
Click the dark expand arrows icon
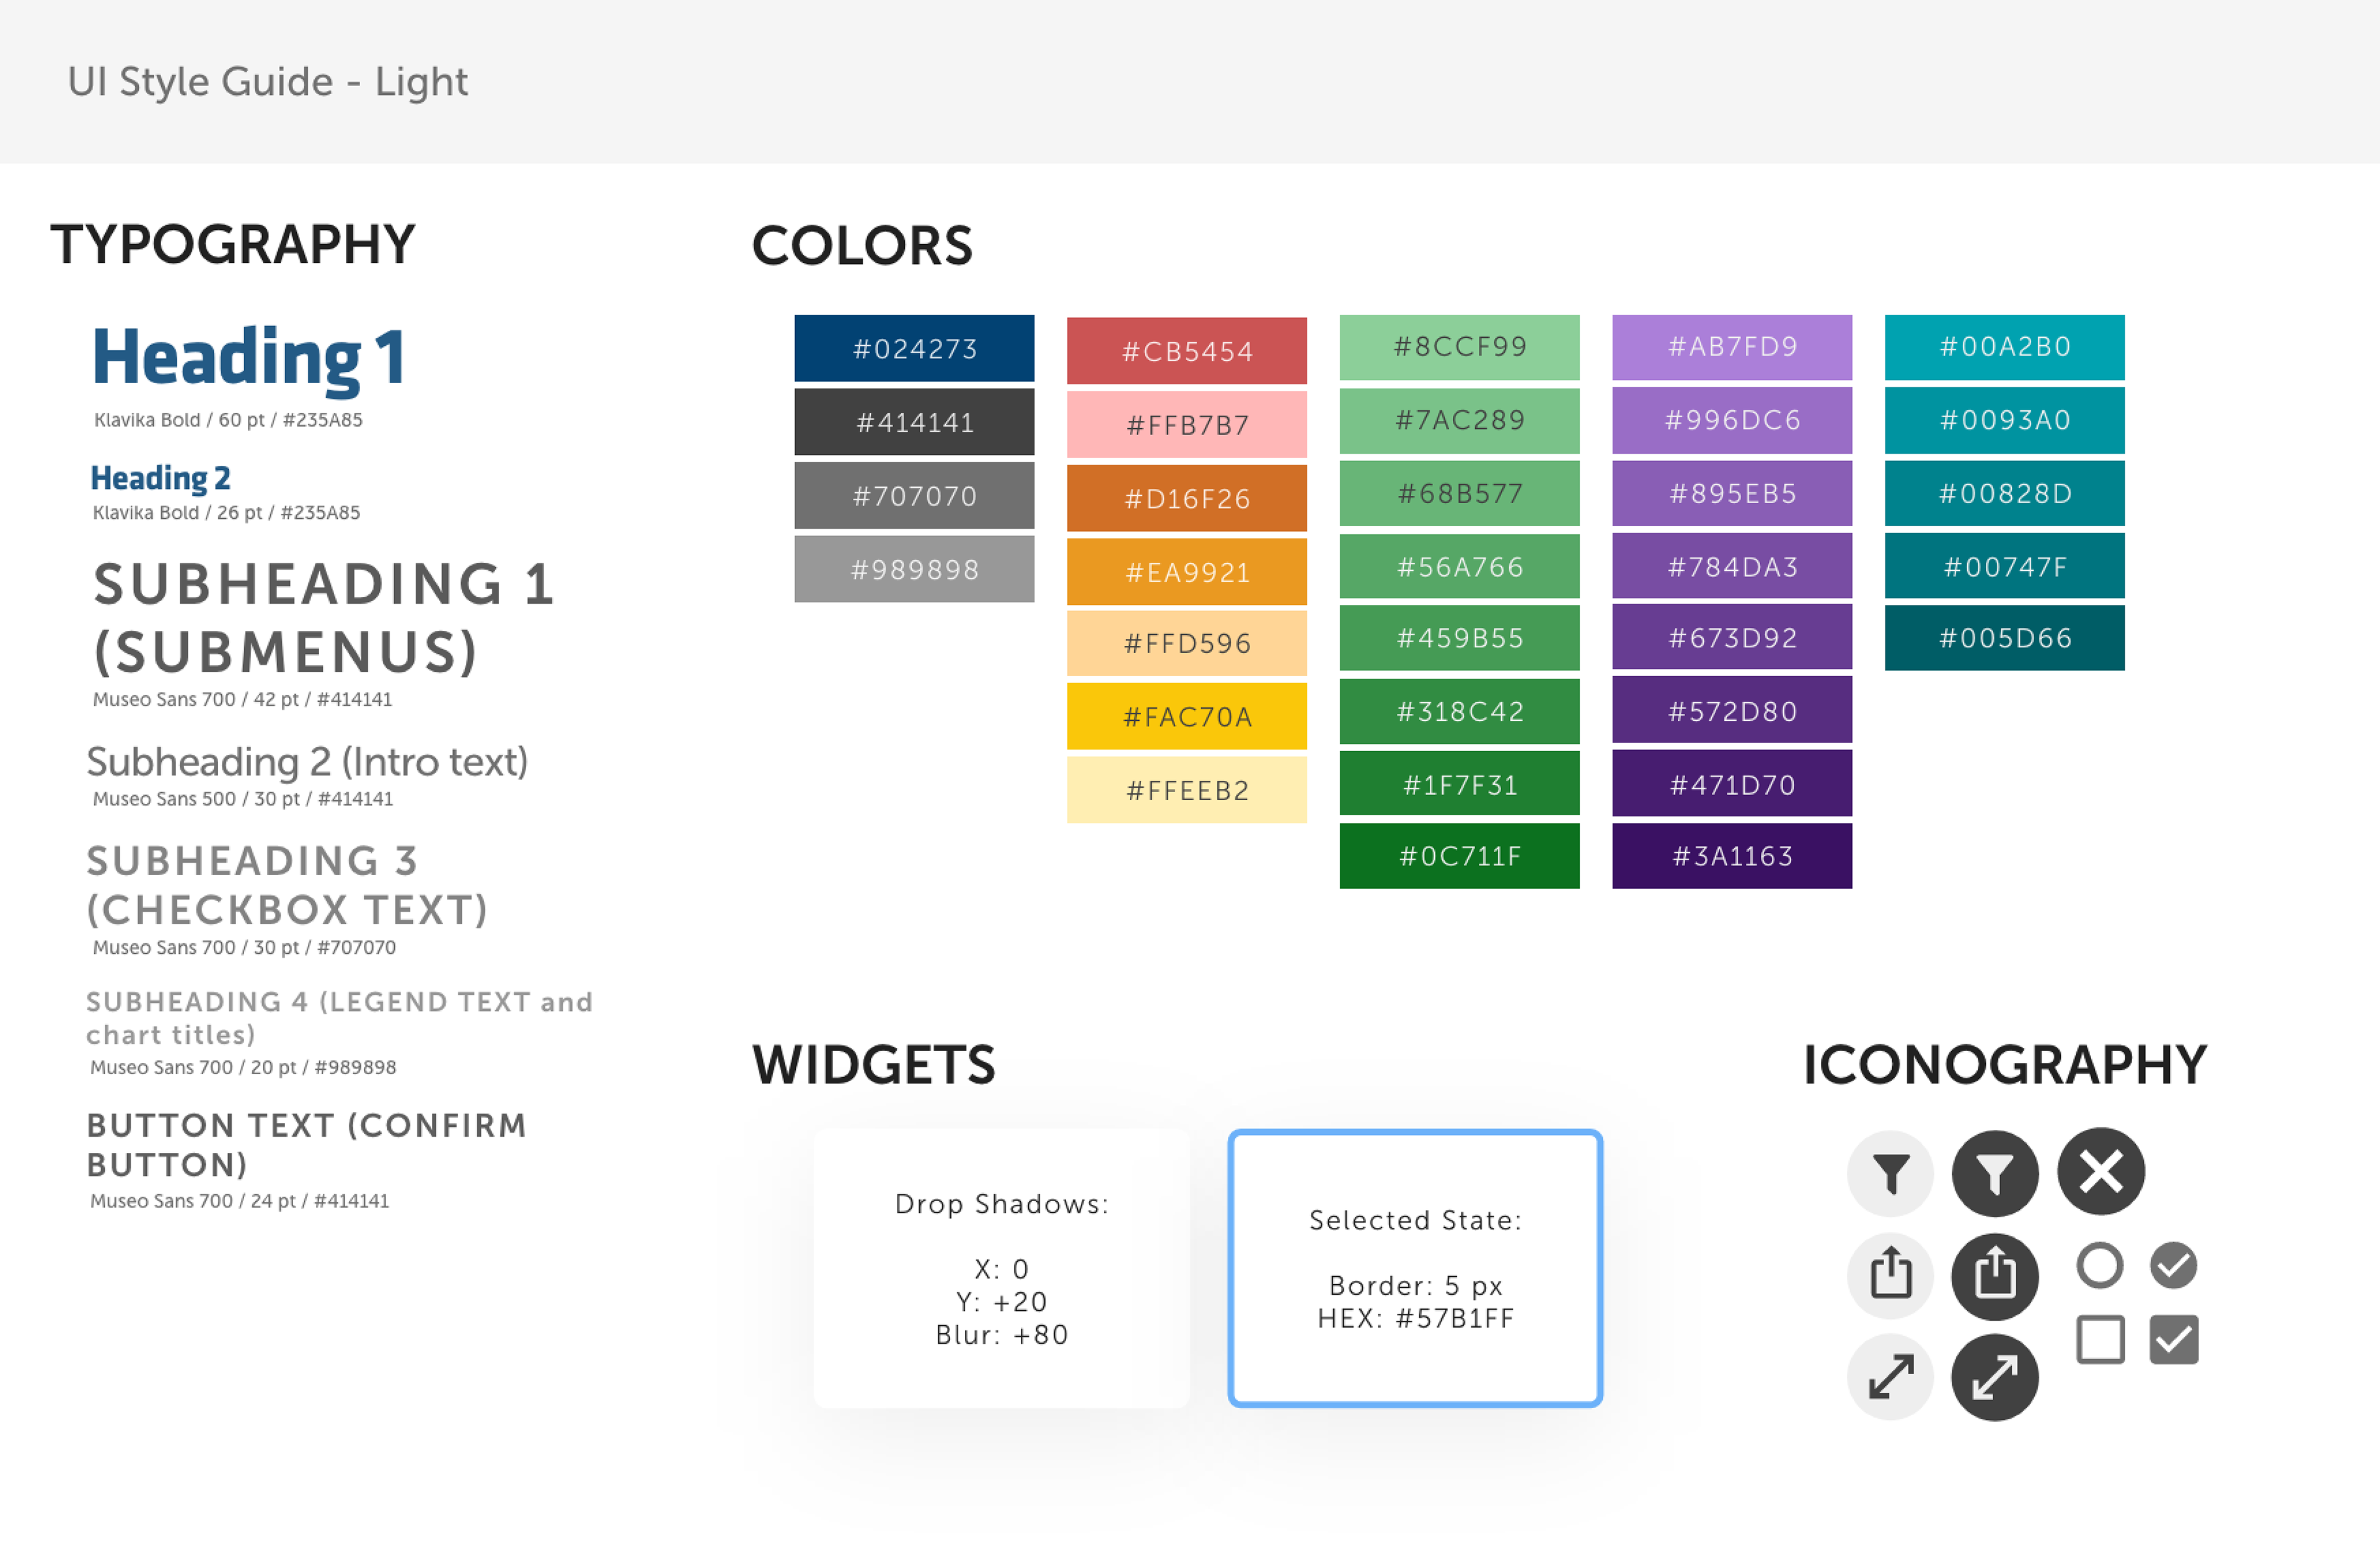click(x=1995, y=1377)
